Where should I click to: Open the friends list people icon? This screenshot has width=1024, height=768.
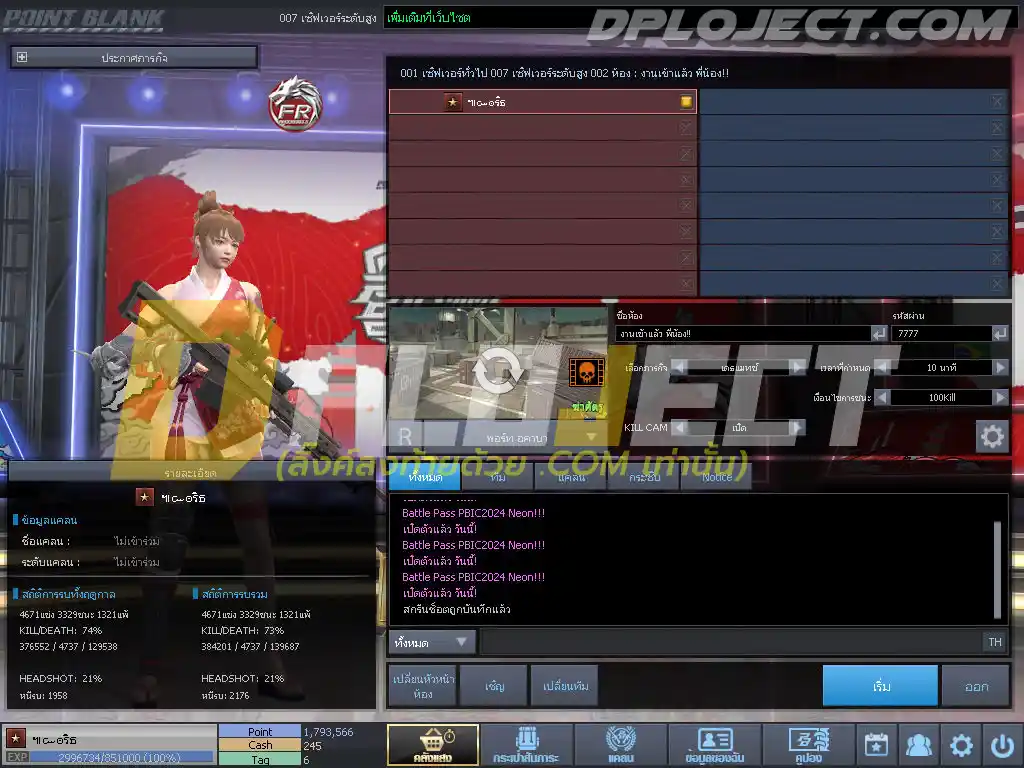(918, 744)
